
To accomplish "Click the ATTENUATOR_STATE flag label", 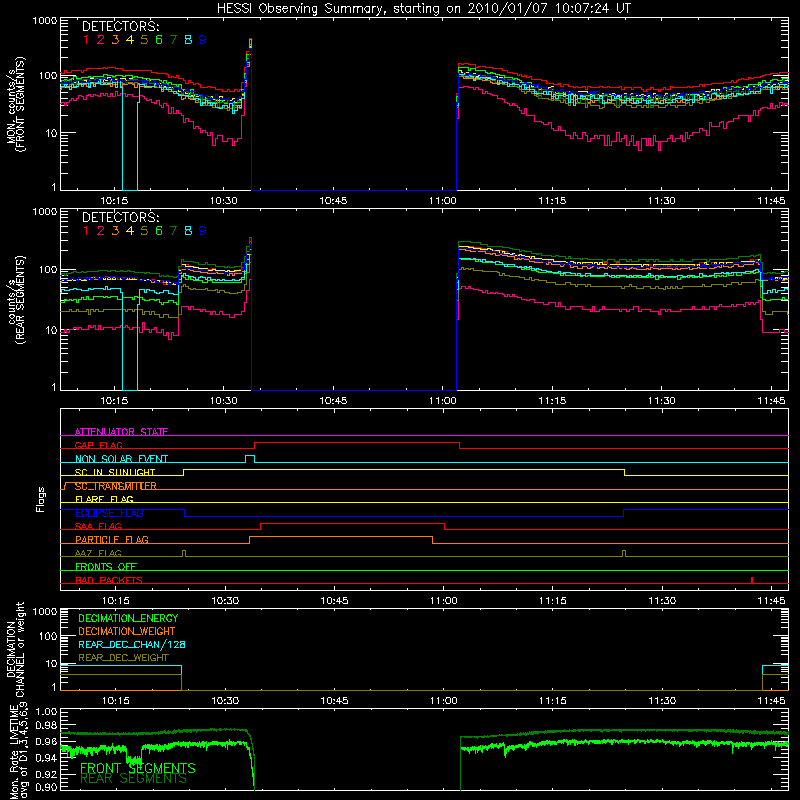I will [121, 432].
